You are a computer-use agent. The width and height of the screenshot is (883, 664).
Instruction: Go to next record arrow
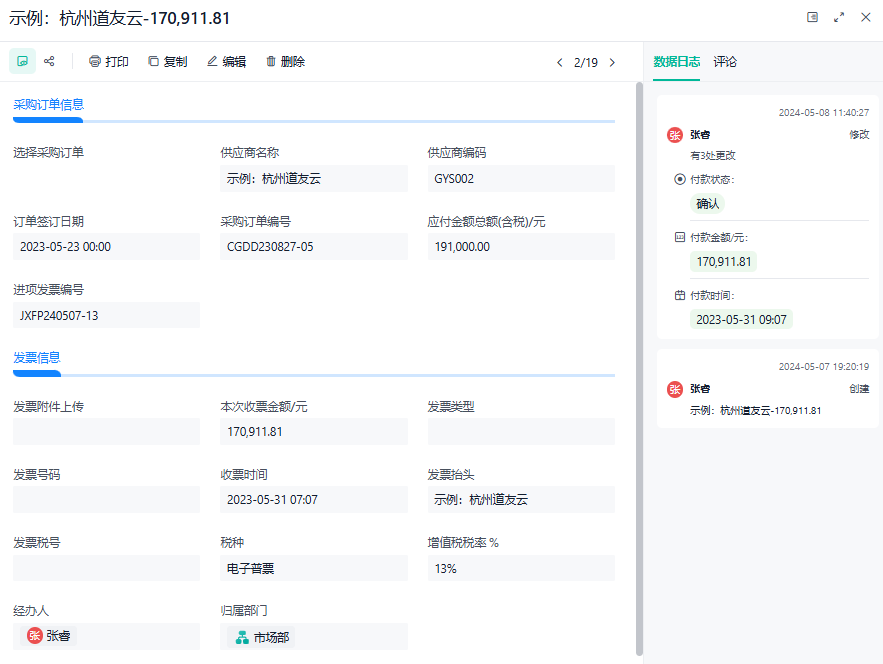pyautogui.click(x=612, y=63)
